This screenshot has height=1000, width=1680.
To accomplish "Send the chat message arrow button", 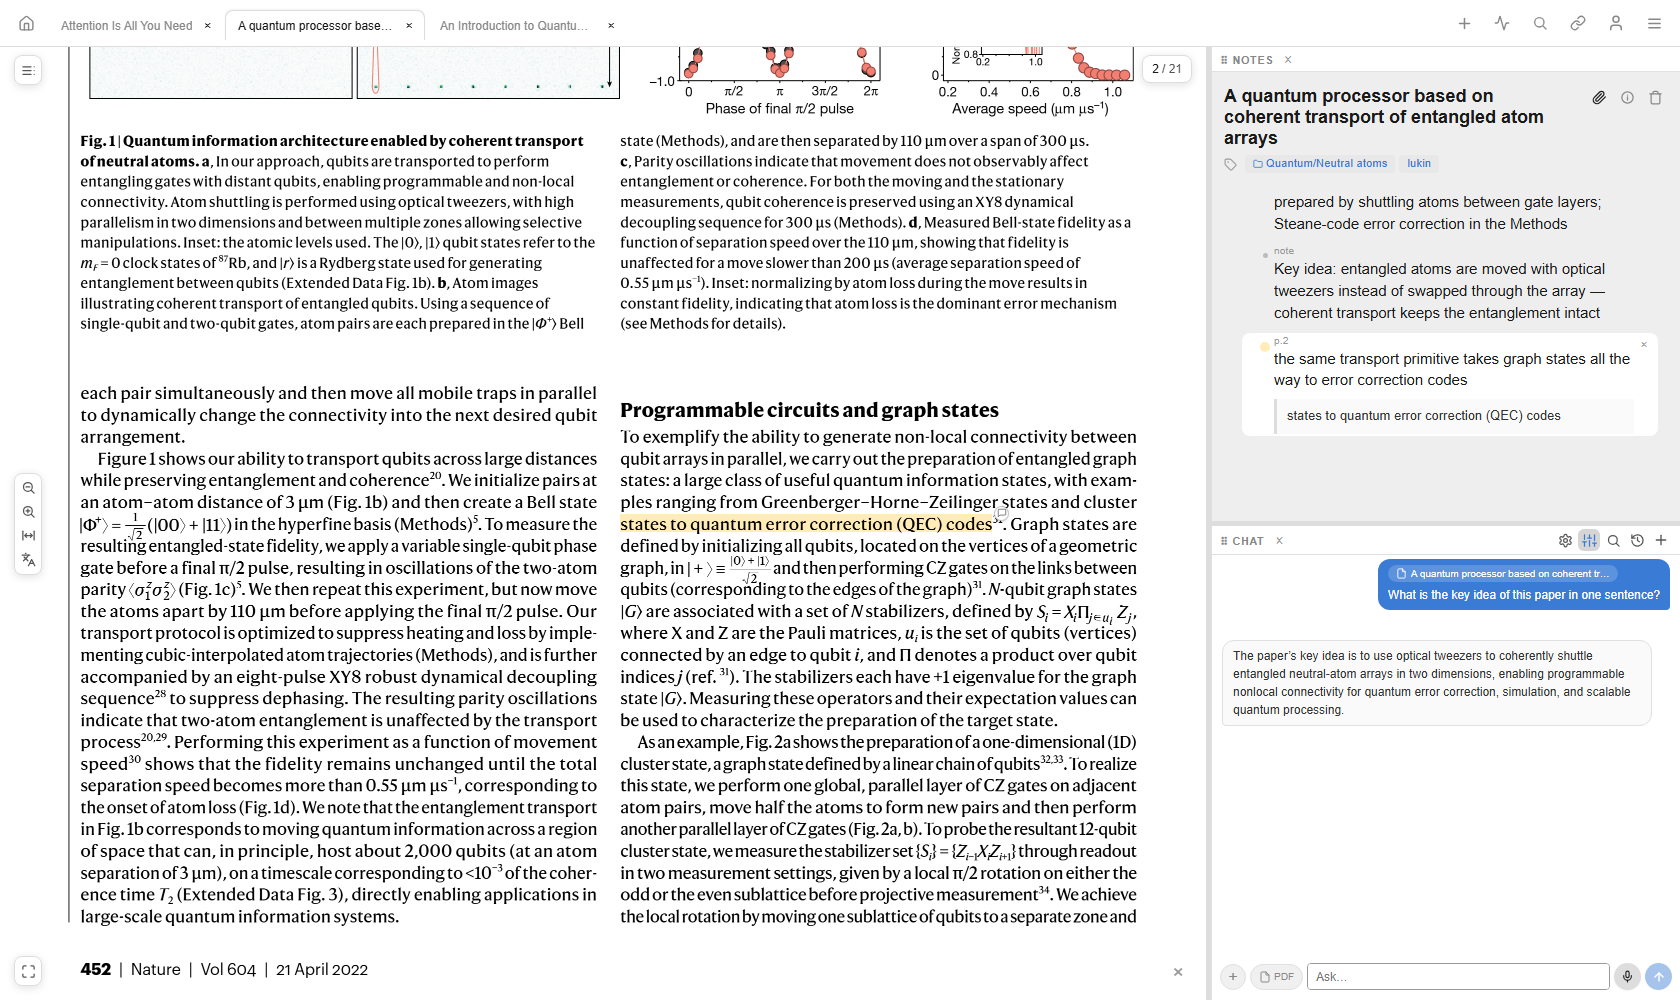I will click(x=1658, y=976).
